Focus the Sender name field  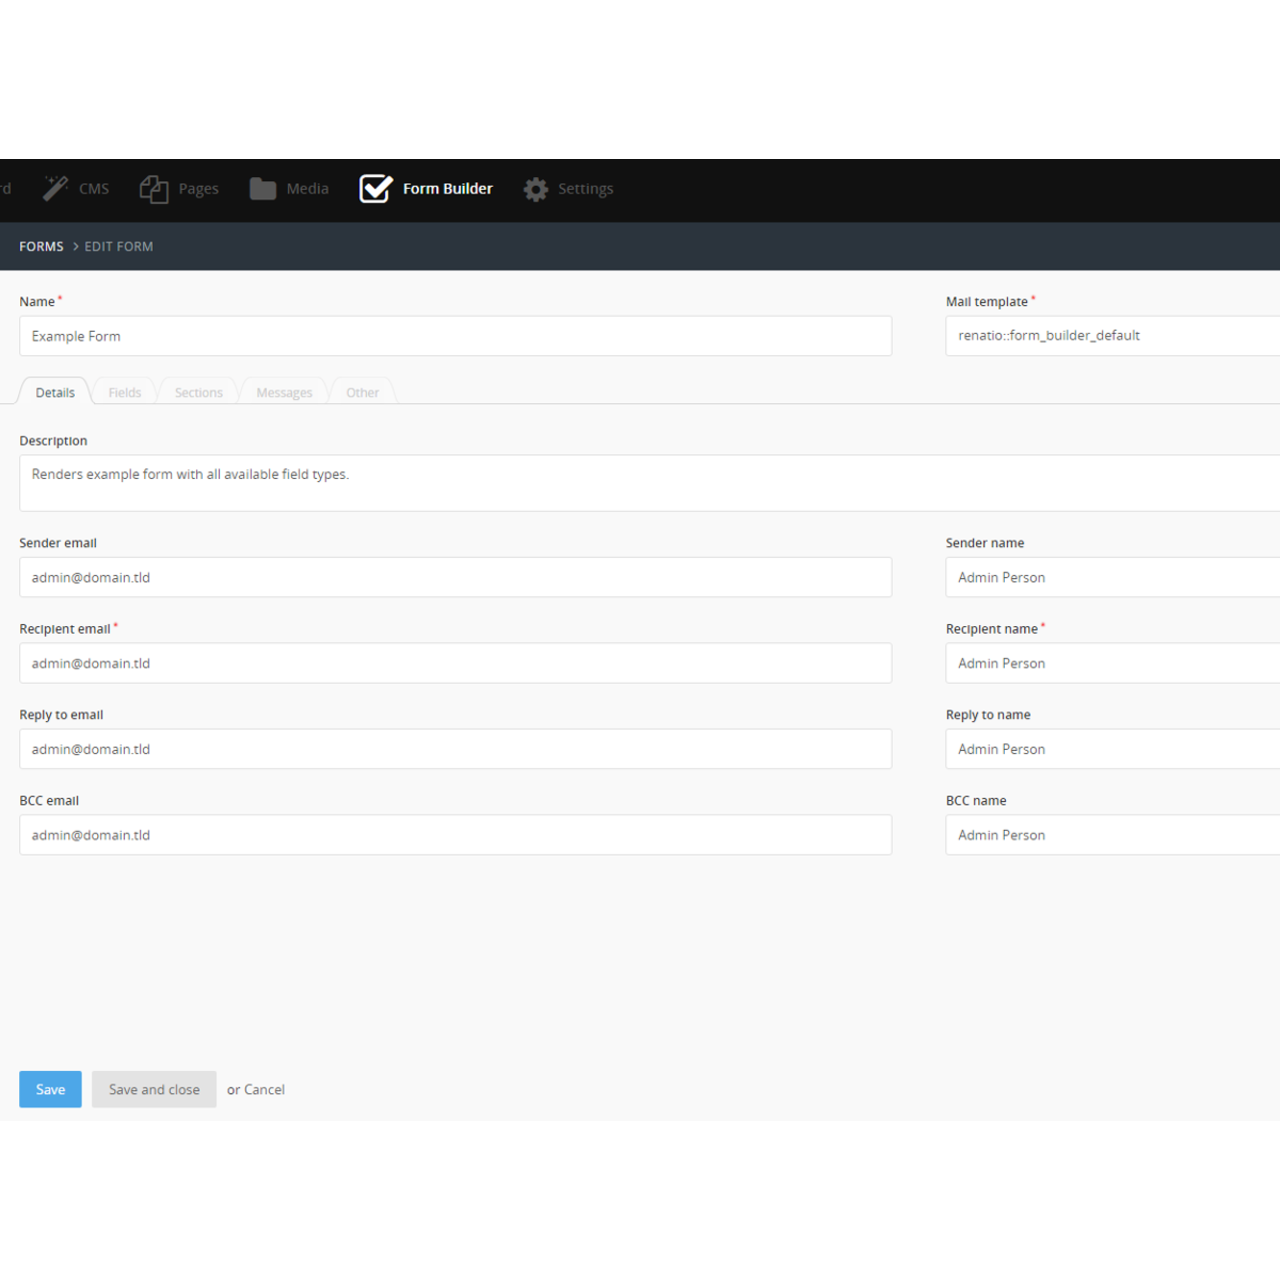(x=1113, y=577)
